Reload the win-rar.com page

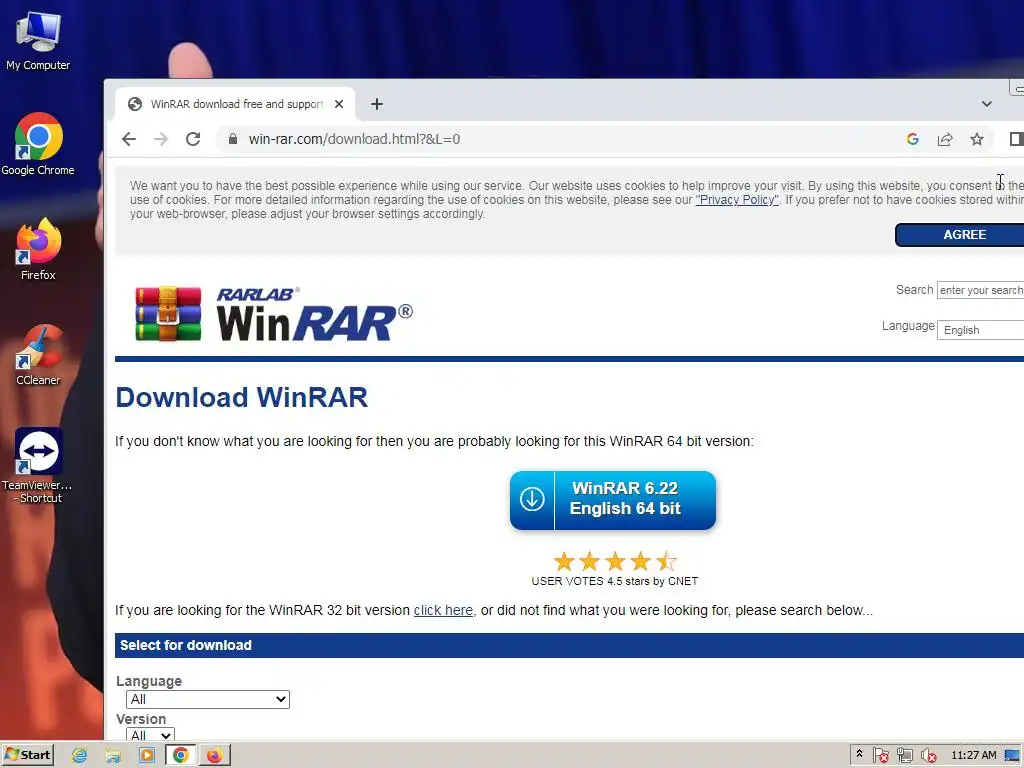[x=193, y=139]
